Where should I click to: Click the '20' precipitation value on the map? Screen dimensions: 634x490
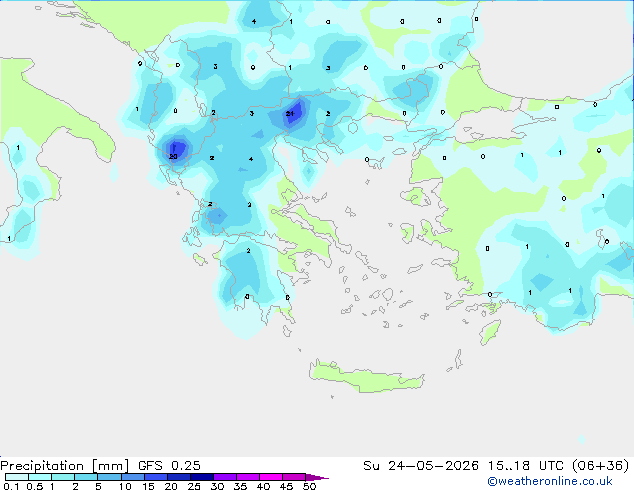(x=173, y=156)
